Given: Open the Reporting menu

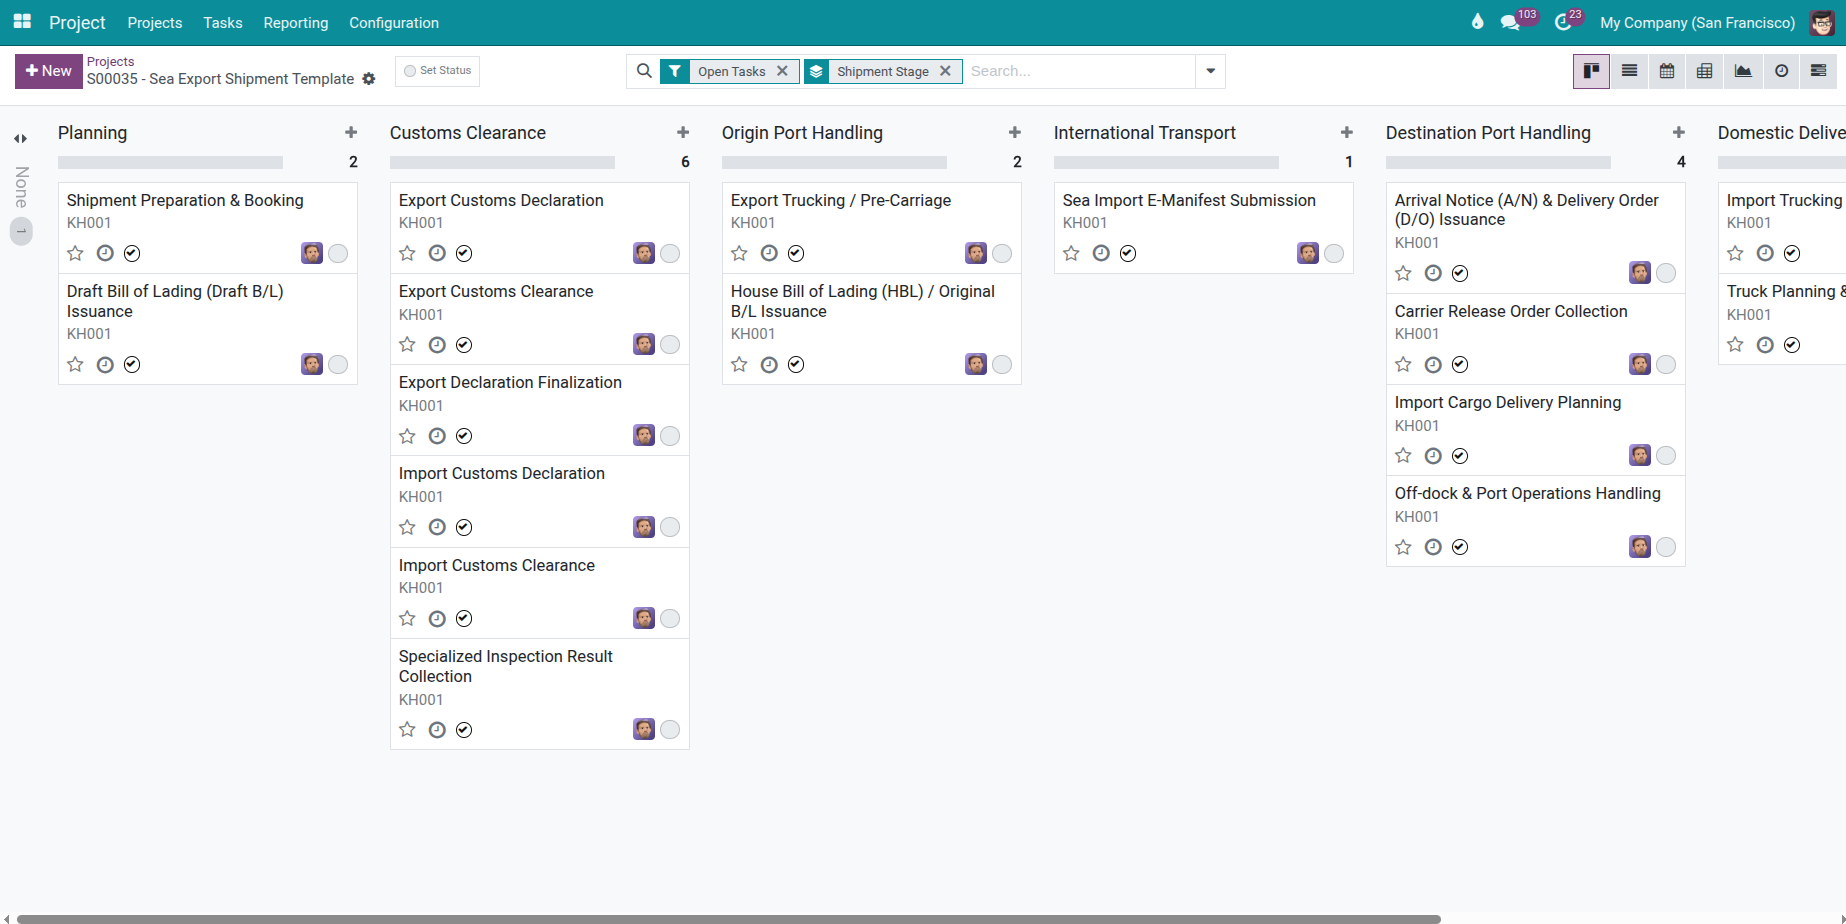Looking at the screenshot, I should coord(295,22).
